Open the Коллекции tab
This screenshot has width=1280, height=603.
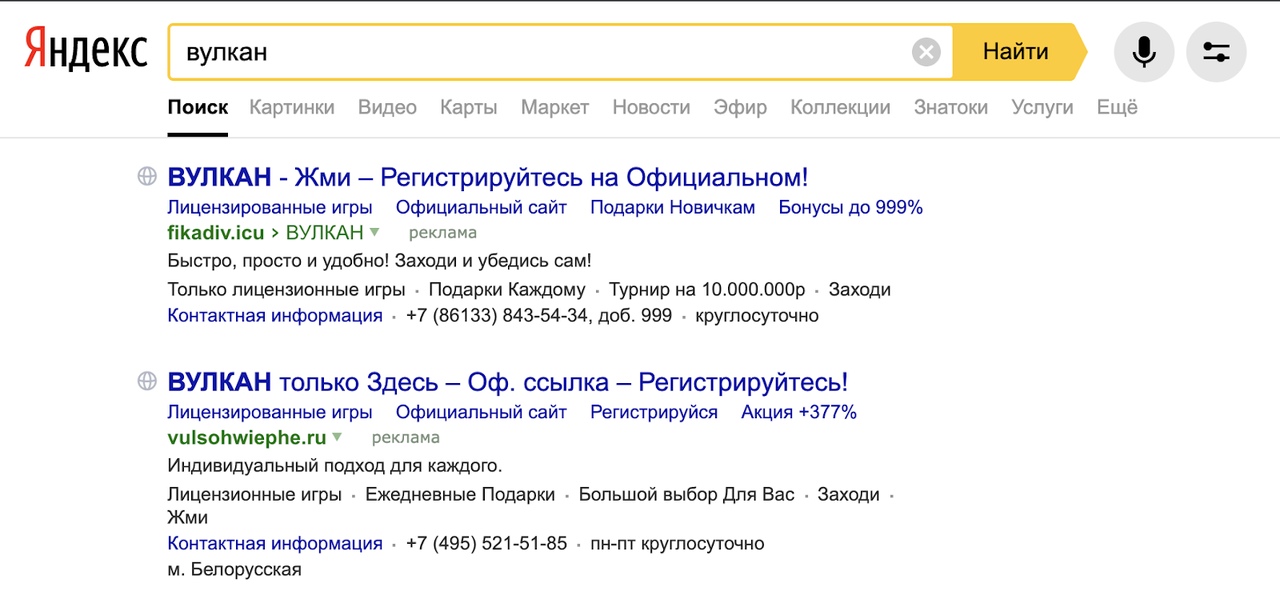[x=840, y=107]
